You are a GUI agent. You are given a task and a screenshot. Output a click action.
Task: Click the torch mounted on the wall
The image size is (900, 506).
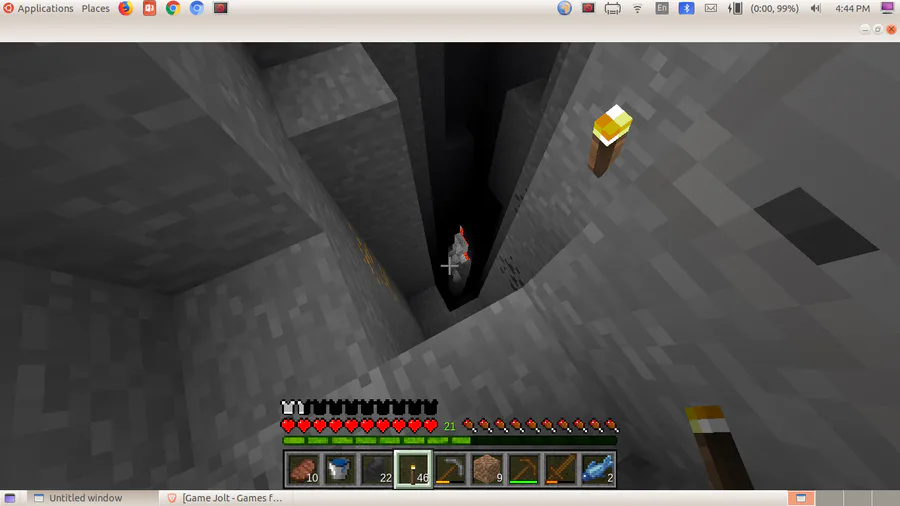point(610,140)
